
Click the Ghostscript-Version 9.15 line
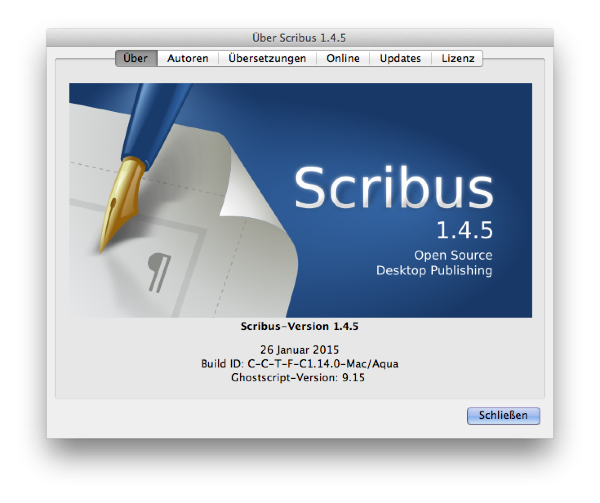click(299, 377)
